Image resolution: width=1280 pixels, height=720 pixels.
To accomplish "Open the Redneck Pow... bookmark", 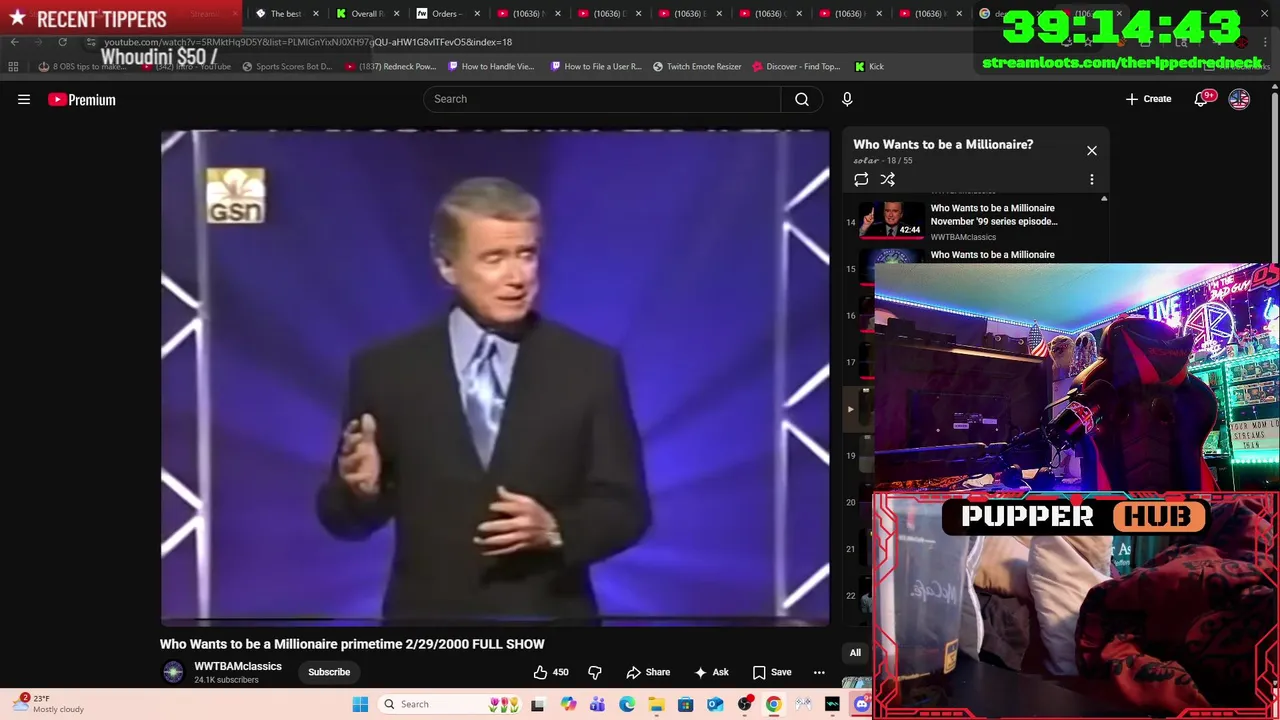I will tap(390, 67).
